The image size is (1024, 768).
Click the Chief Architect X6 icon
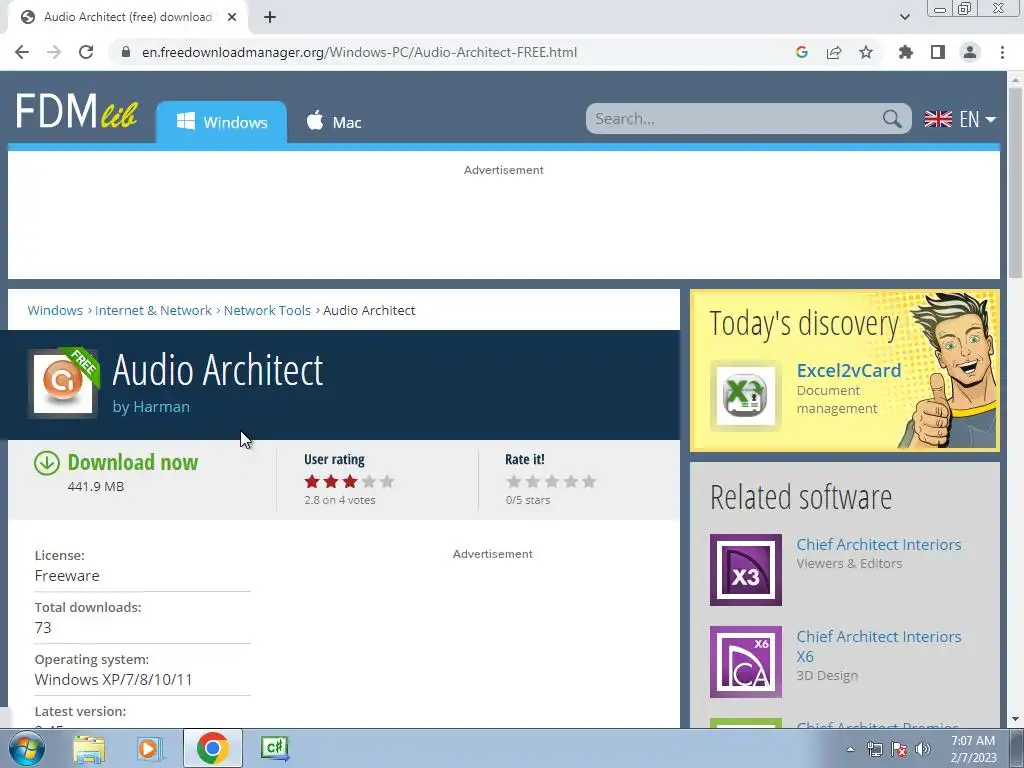point(746,662)
